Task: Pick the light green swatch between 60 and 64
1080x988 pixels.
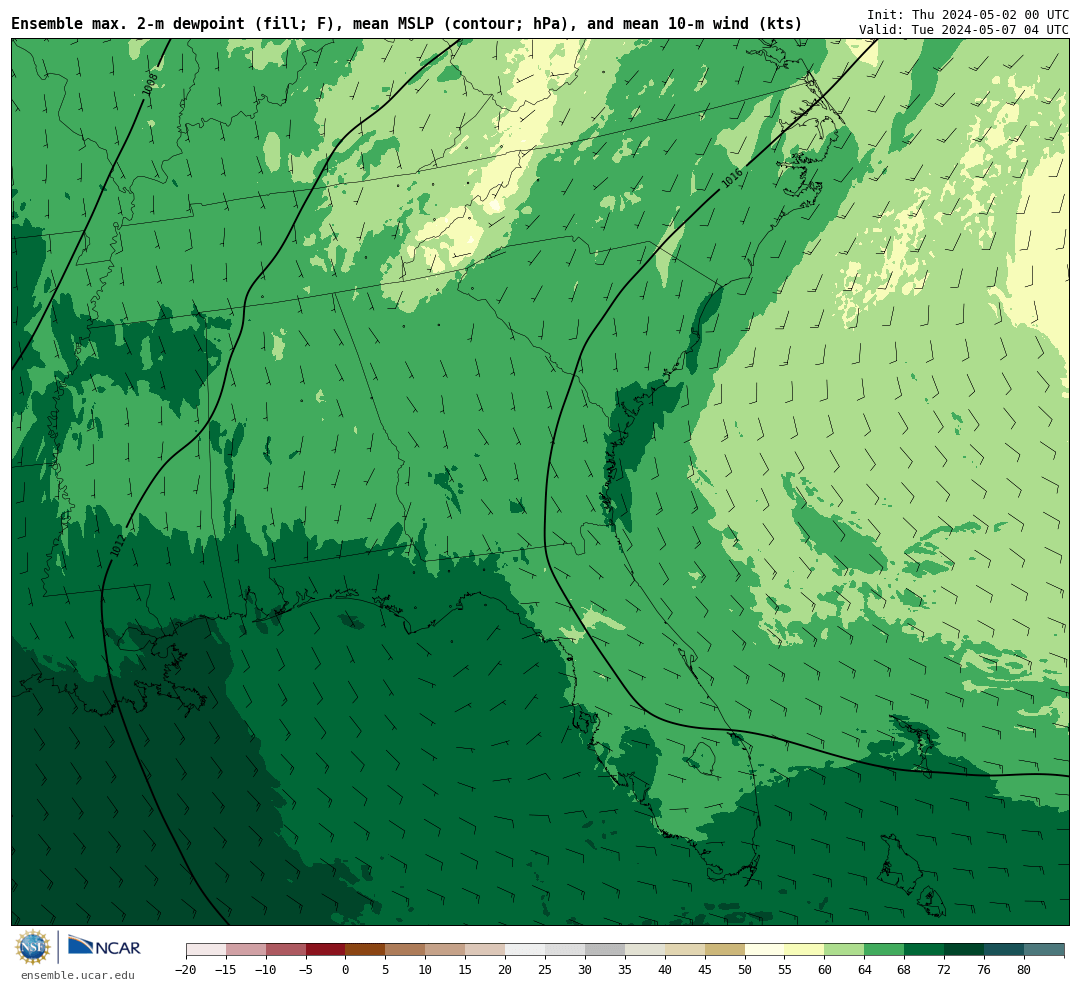Action: click(845, 950)
